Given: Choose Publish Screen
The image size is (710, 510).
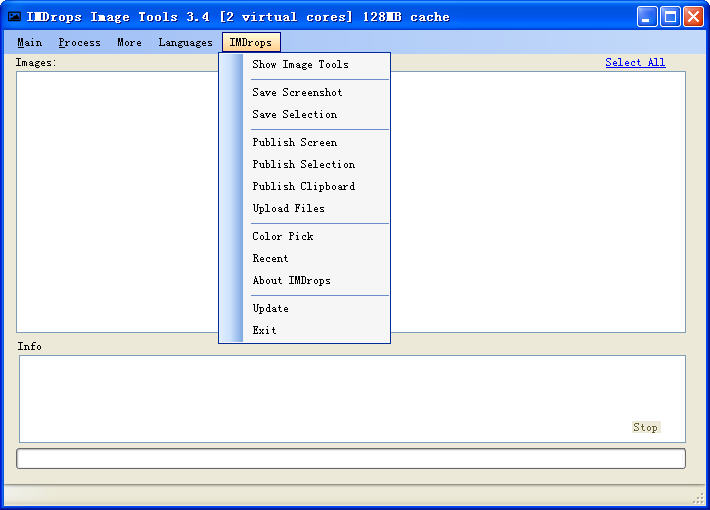Looking at the screenshot, I should pos(304,142).
